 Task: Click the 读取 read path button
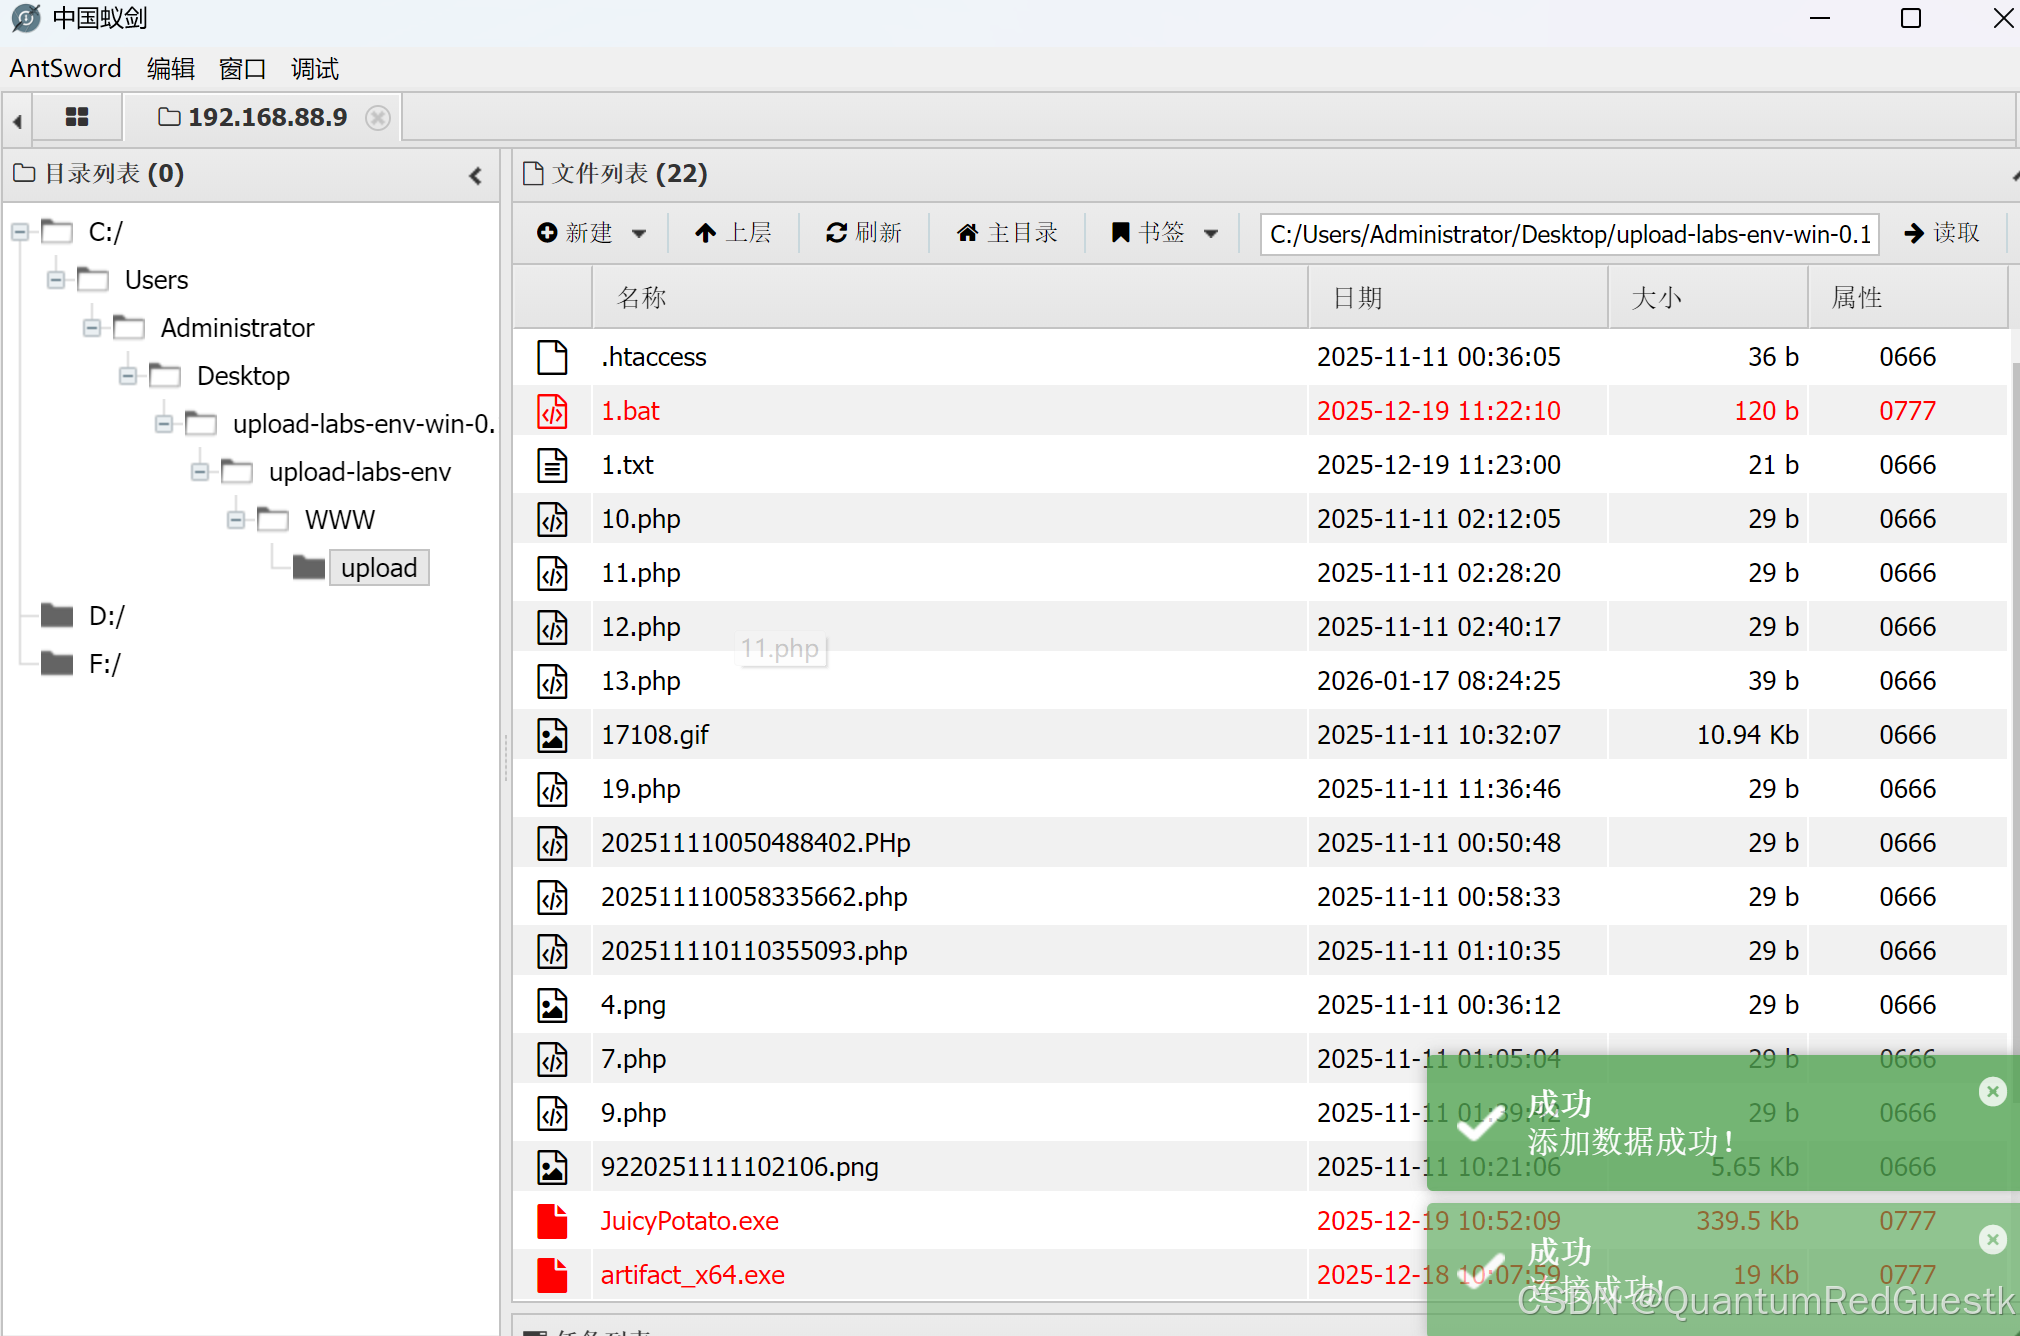click(x=1942, y=233)
